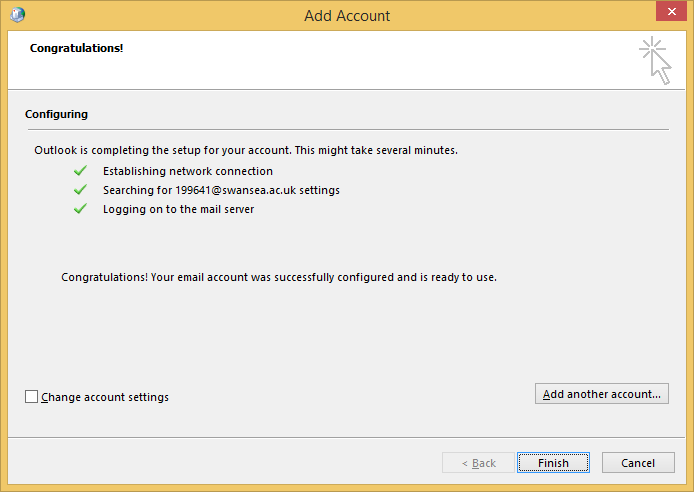Click the Logging on to the mail server text
Image resolution: width=694 pixels, height=492 pixels.
(178, 209)
